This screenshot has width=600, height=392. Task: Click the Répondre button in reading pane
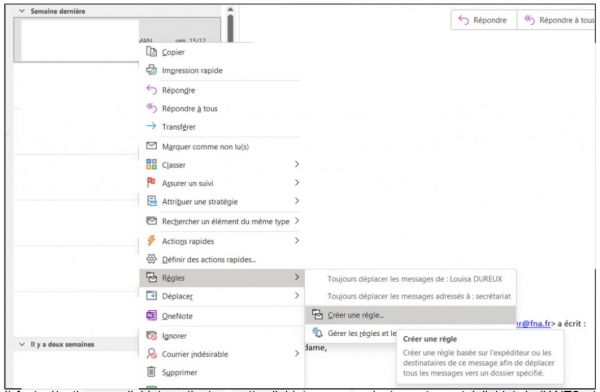484,20
